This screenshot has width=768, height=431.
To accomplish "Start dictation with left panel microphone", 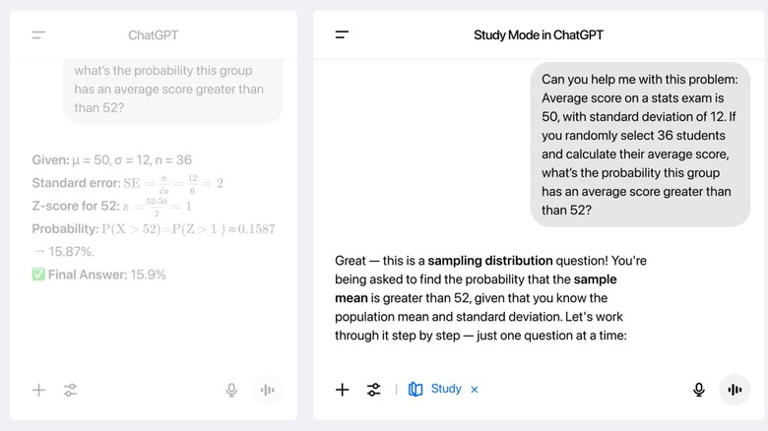I will (232, 390).
